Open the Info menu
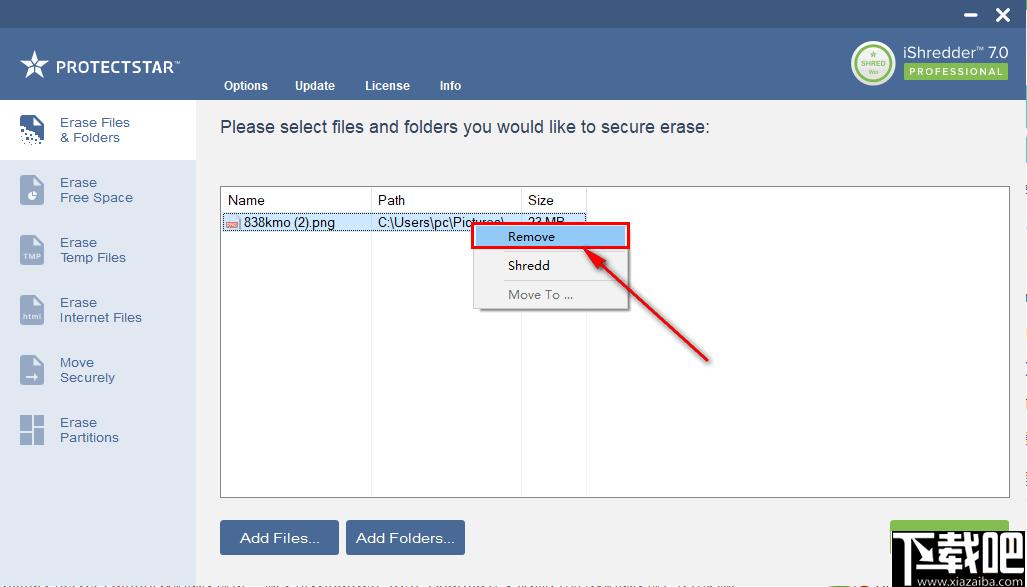This screenshot has height=587, width=1027. (450, 86)
